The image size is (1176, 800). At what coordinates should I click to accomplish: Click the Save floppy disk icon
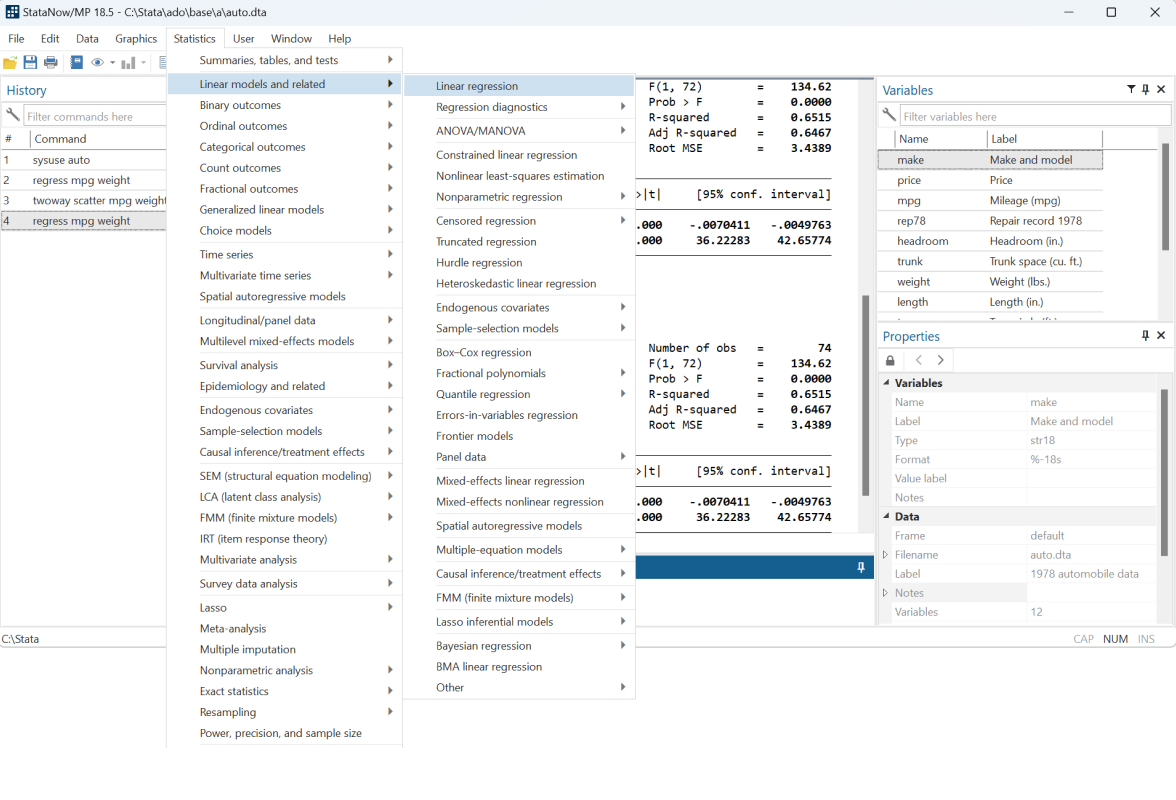click(x=31, y=63)
